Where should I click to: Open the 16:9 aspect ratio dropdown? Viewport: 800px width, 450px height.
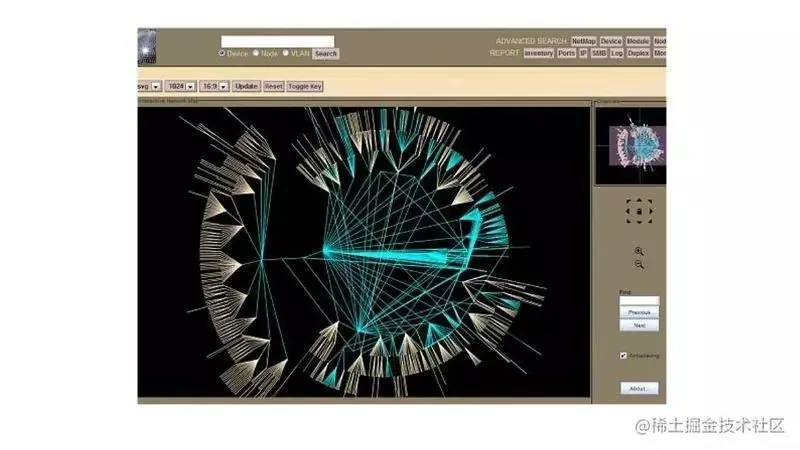tap(214, 87)
